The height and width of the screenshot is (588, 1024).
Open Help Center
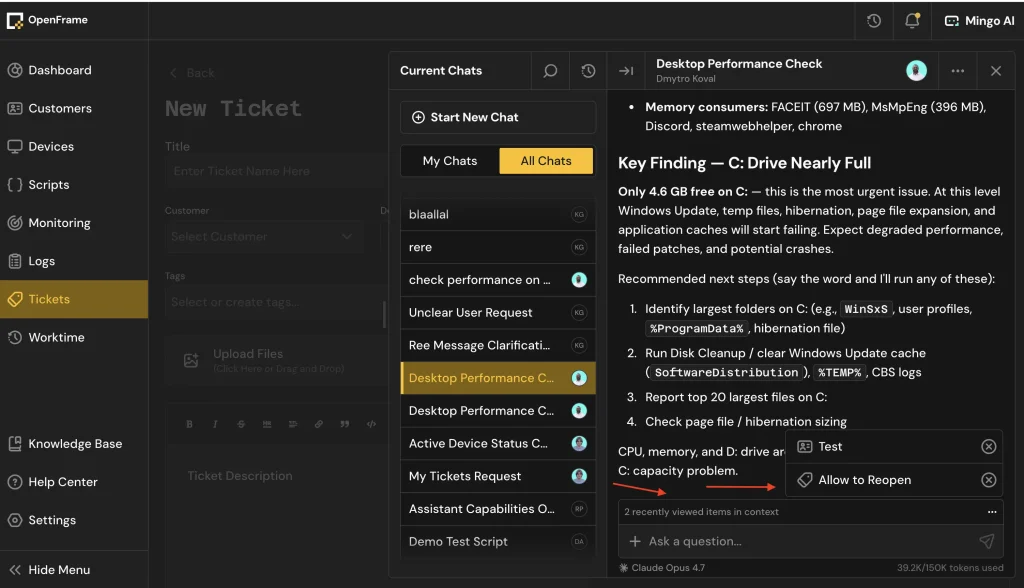point(74,482)
